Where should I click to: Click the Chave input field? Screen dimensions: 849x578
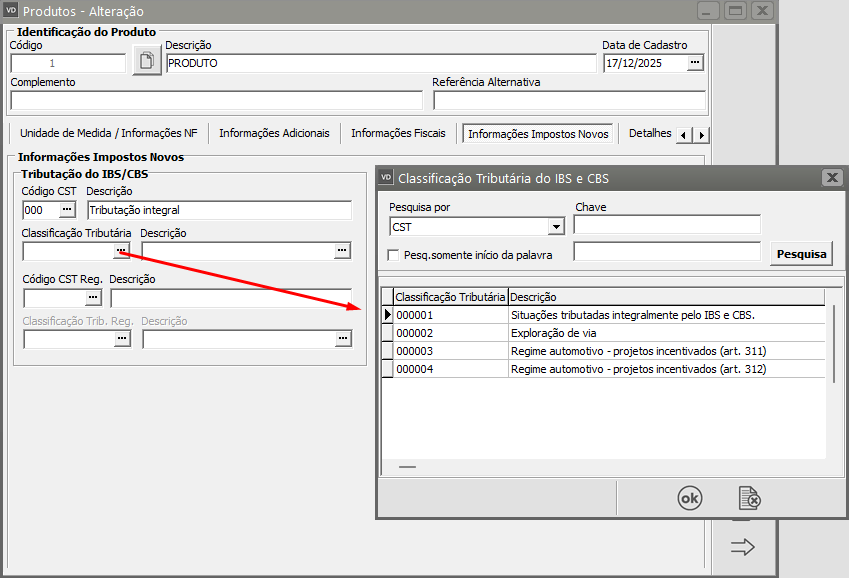(667, 225)
